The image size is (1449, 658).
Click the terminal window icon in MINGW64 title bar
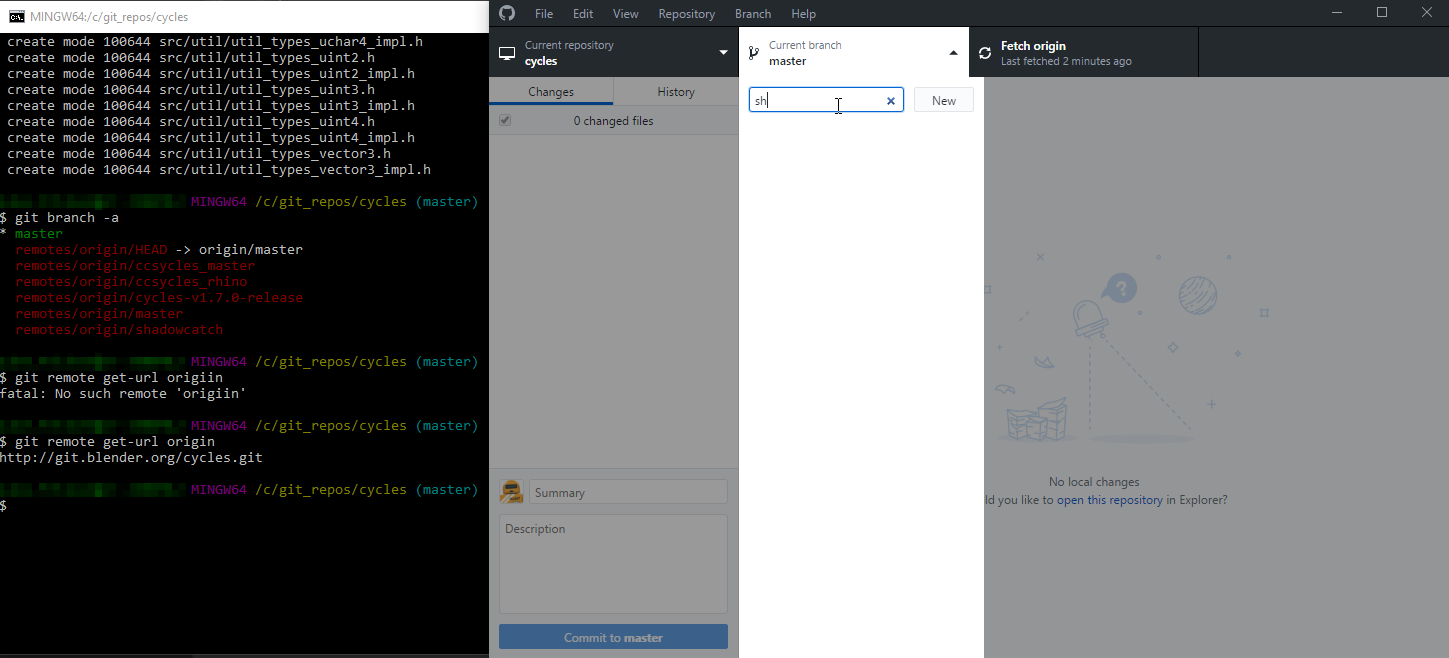coord(17,16)
